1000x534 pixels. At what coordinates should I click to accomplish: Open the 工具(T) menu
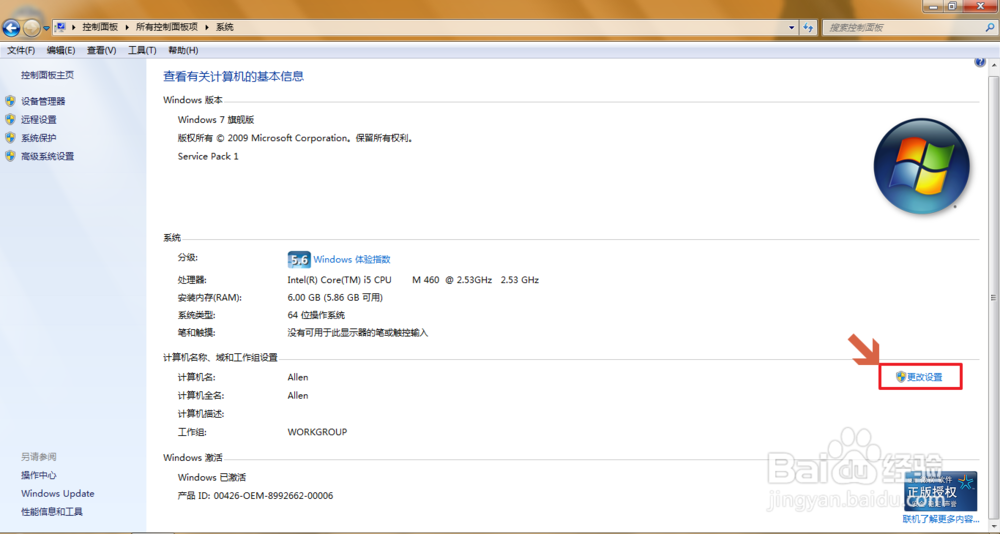pyautogui.click(x=142, y=50)
